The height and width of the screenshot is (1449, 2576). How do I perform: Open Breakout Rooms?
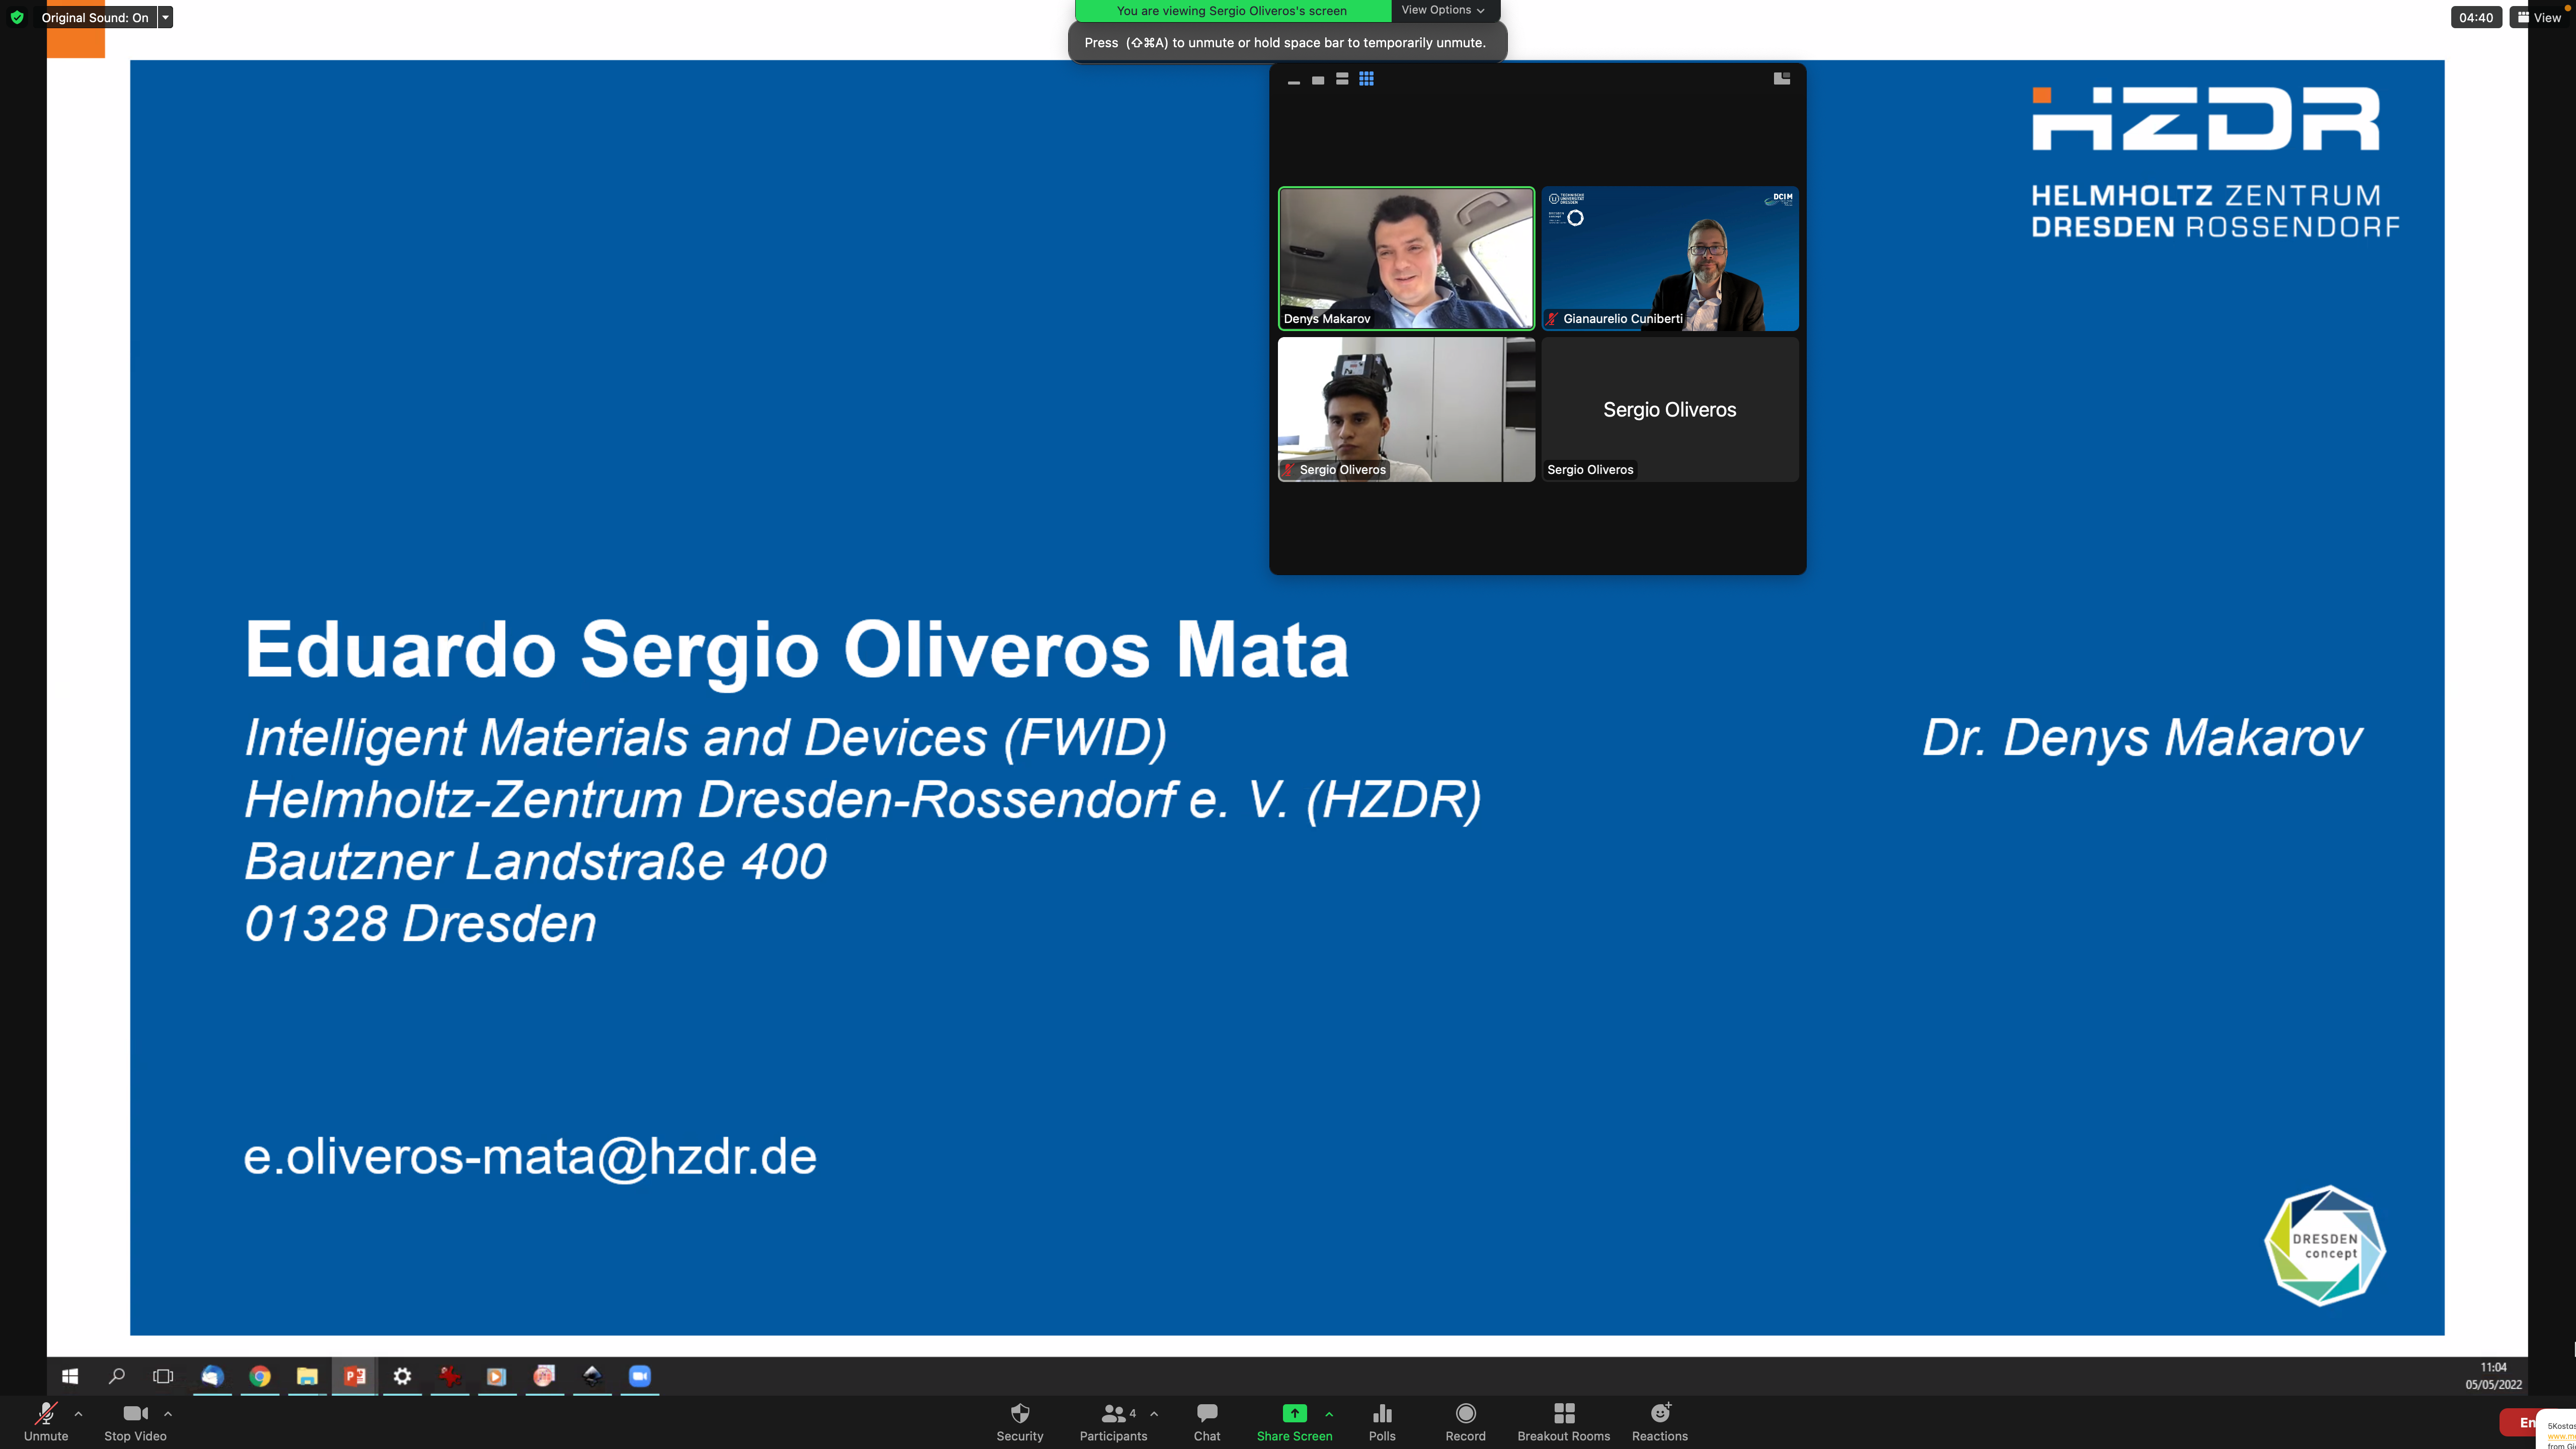(x=1563, y=1422)
